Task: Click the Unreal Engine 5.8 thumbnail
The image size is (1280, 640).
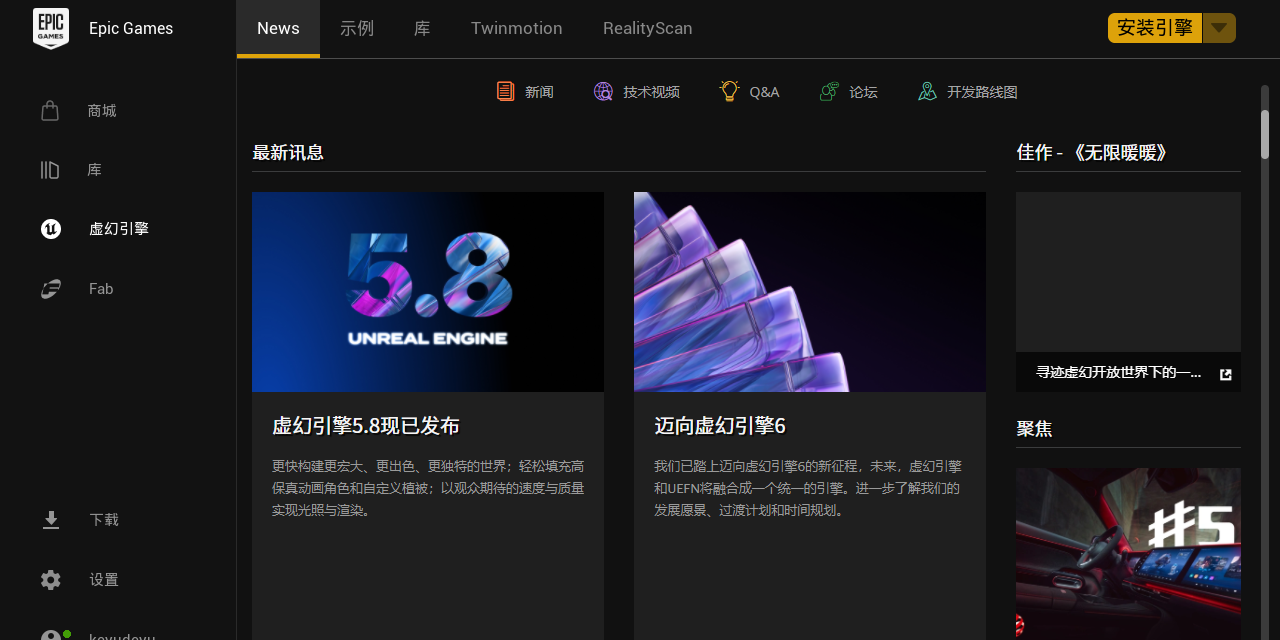Action: point(428,292)
